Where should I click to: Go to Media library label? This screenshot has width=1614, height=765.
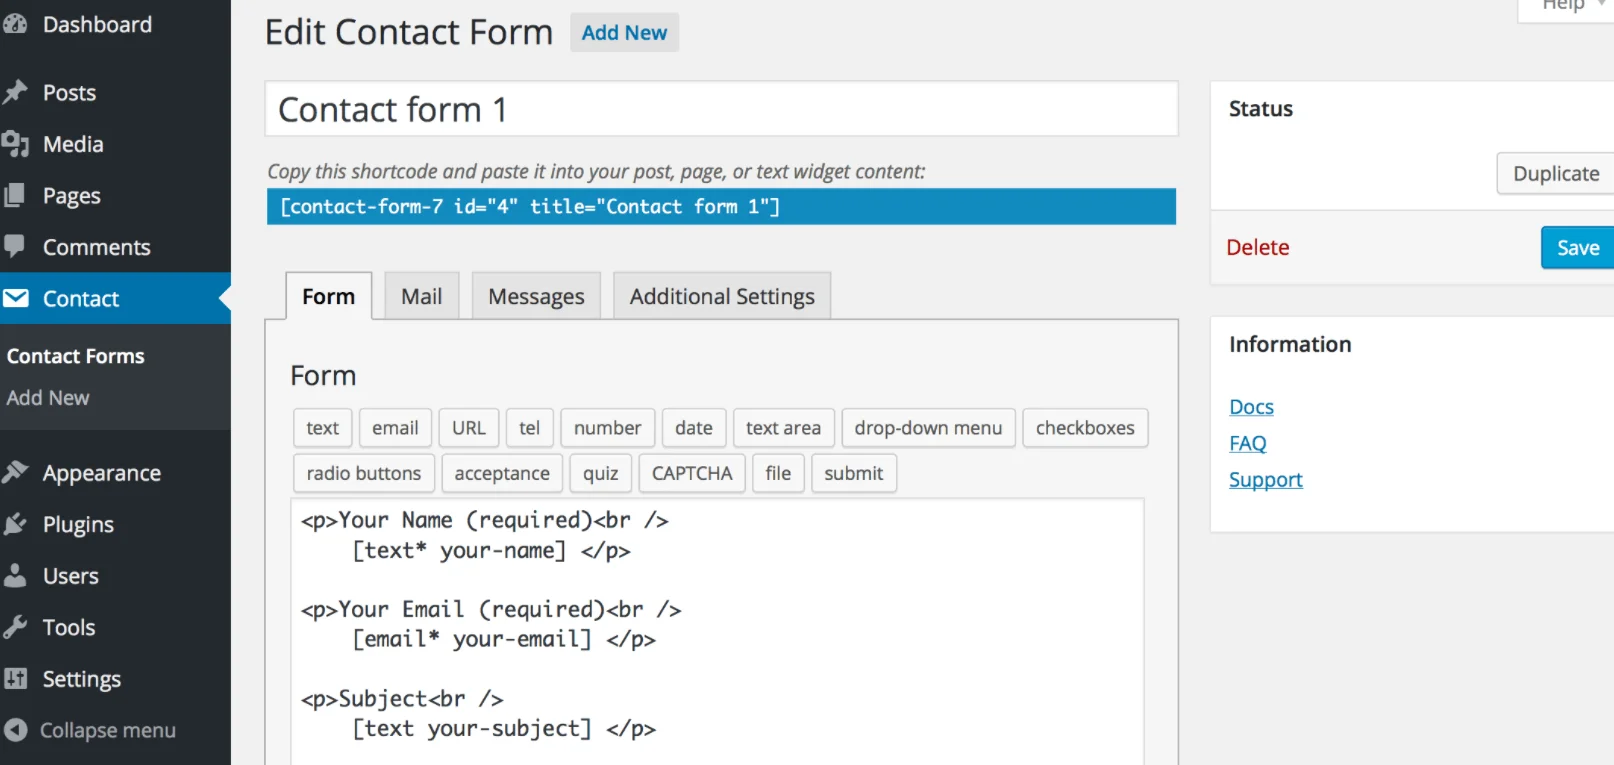coord(73,144)
